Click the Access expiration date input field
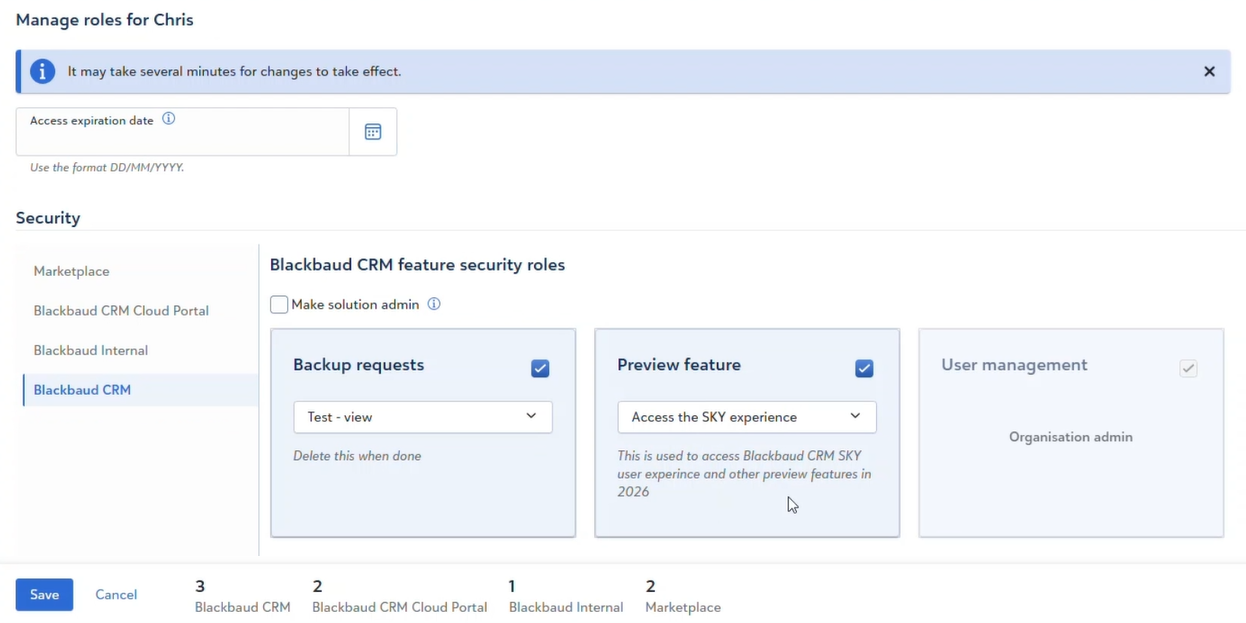The image size is (1246, 623). (x=182, y=132)
